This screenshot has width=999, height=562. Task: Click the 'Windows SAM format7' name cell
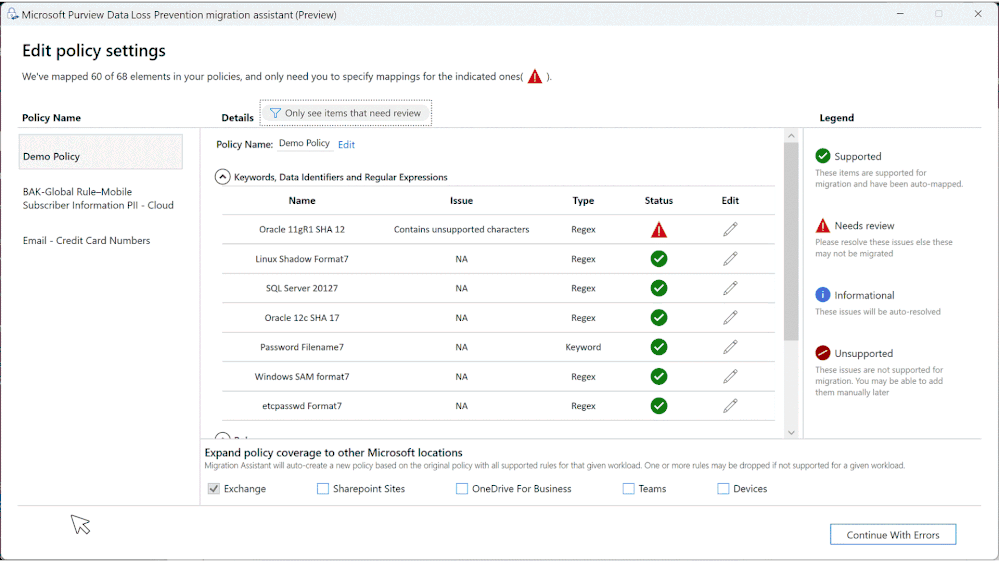click(x=302, y=377)
